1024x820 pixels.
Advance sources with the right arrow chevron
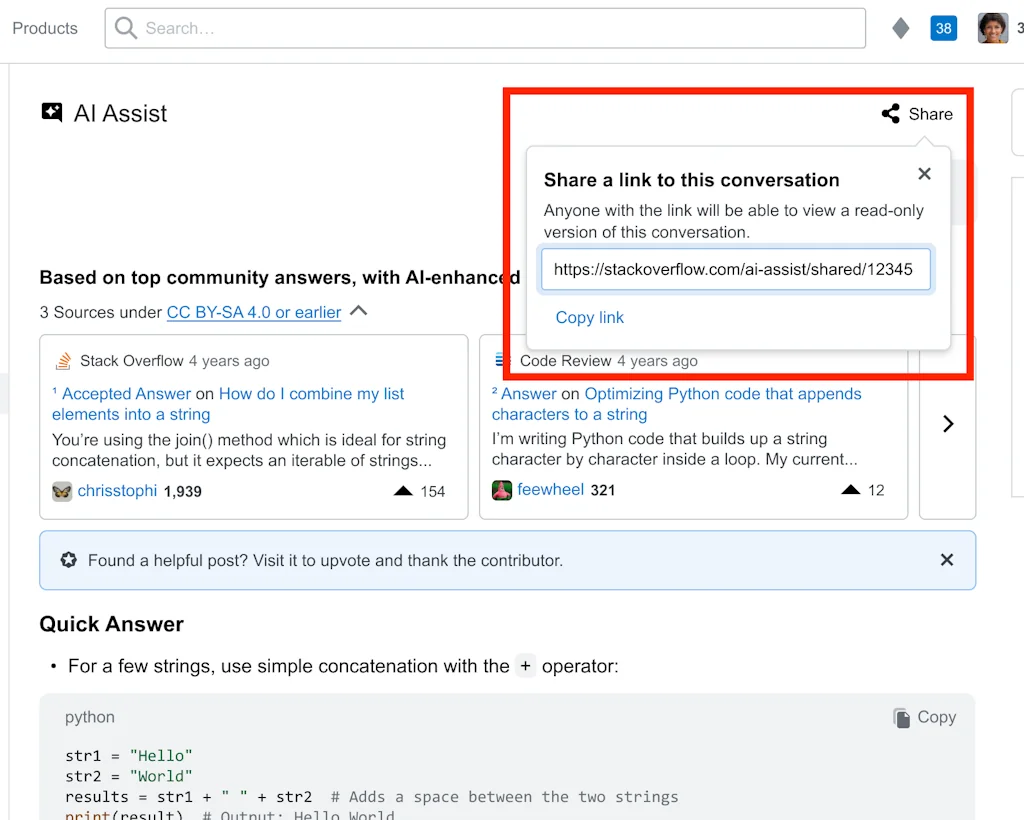click(x=948, y=424)
